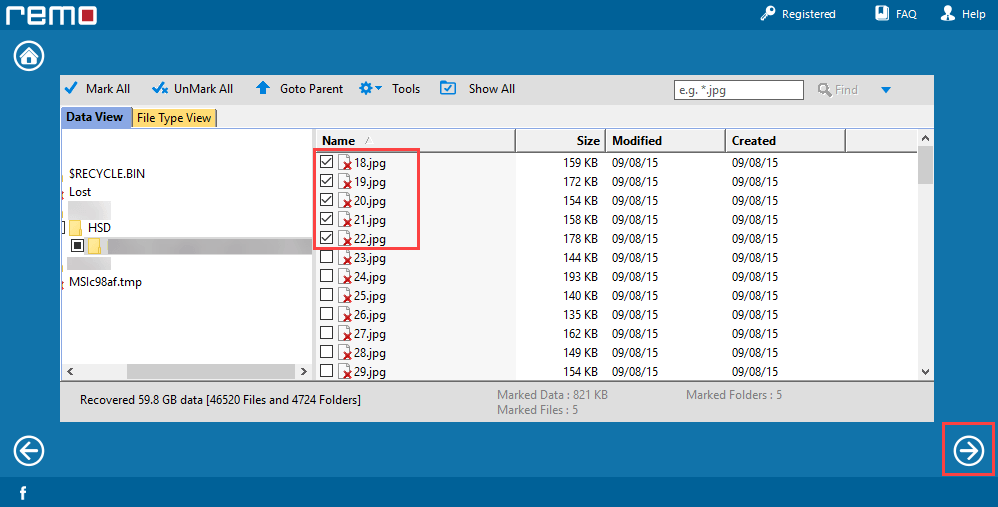998x507 pixels.
Task: Expand the dropdown arrow beside Find
Action: pos(885,90)
